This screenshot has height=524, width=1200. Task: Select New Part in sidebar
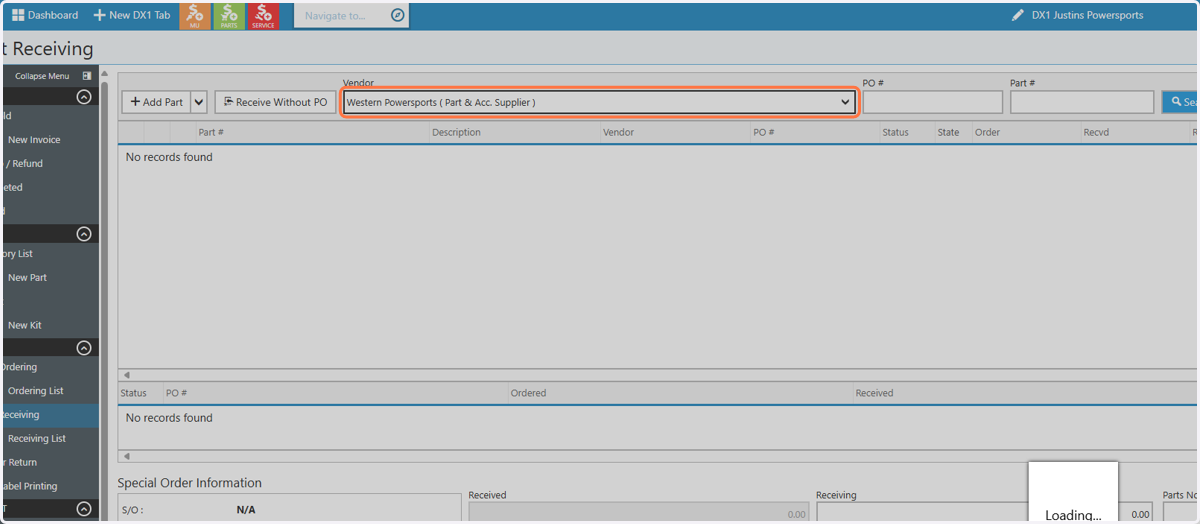[x=27, y=277]
